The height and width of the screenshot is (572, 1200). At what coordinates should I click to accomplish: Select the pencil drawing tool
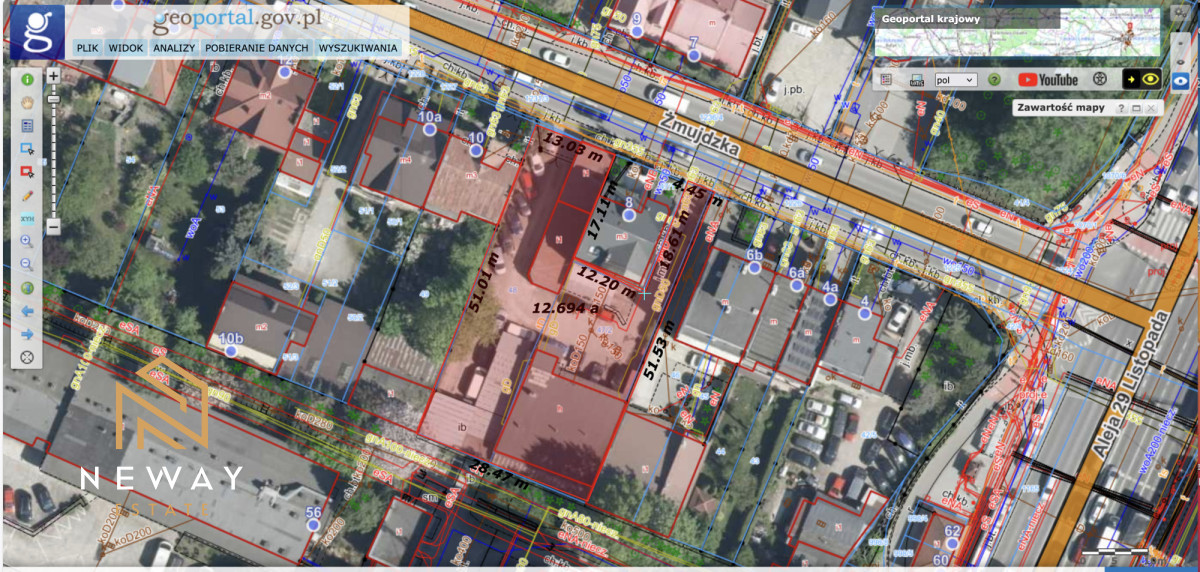(x=27, y=194)
